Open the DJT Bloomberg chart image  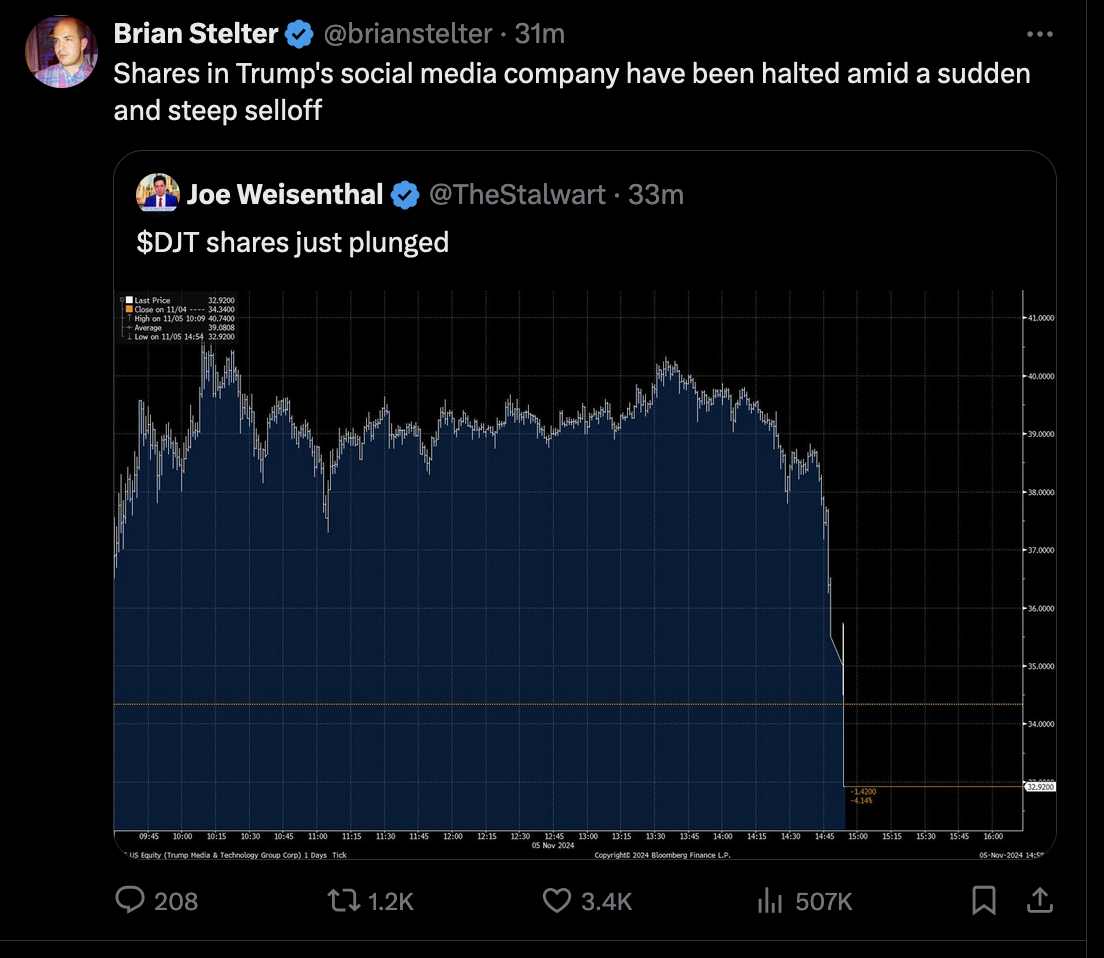[x=585, y=575]
